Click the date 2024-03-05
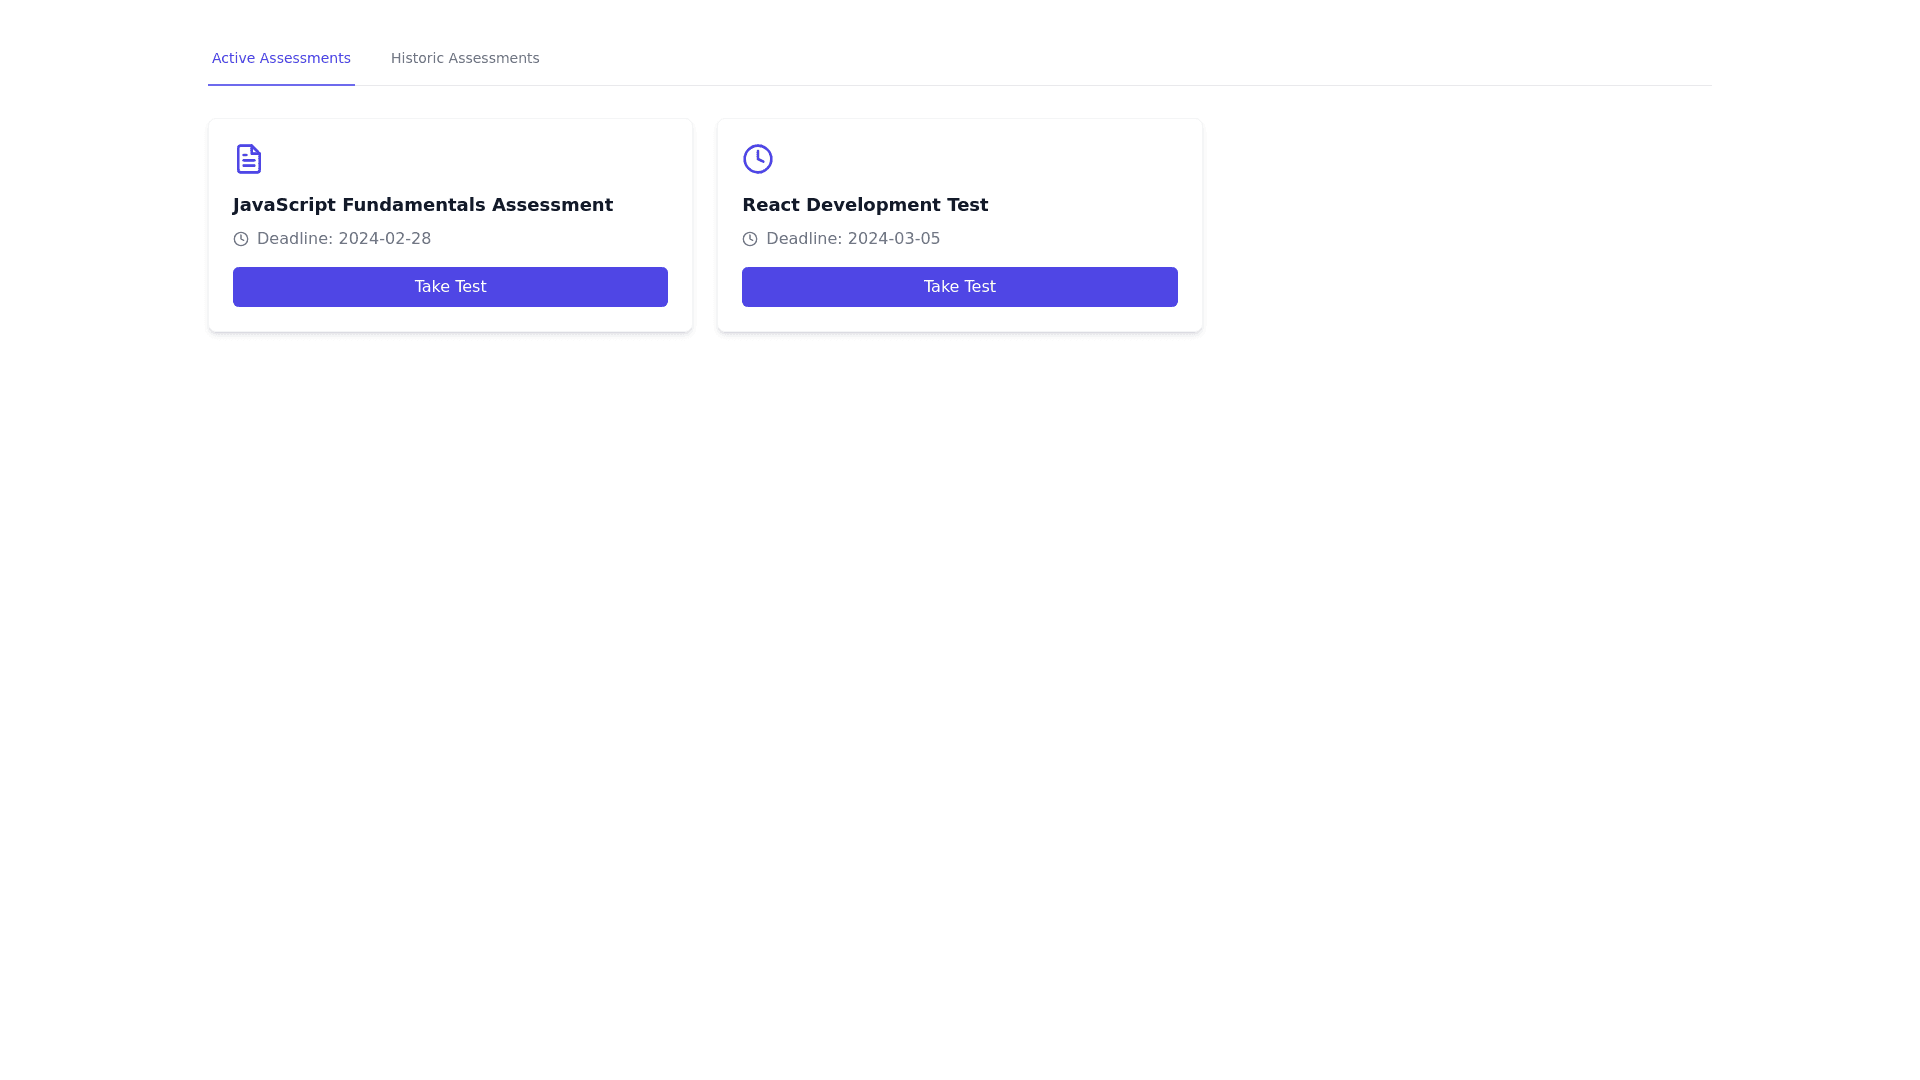The width and height of the screenshot is (1920, 1080). point(893,239)
